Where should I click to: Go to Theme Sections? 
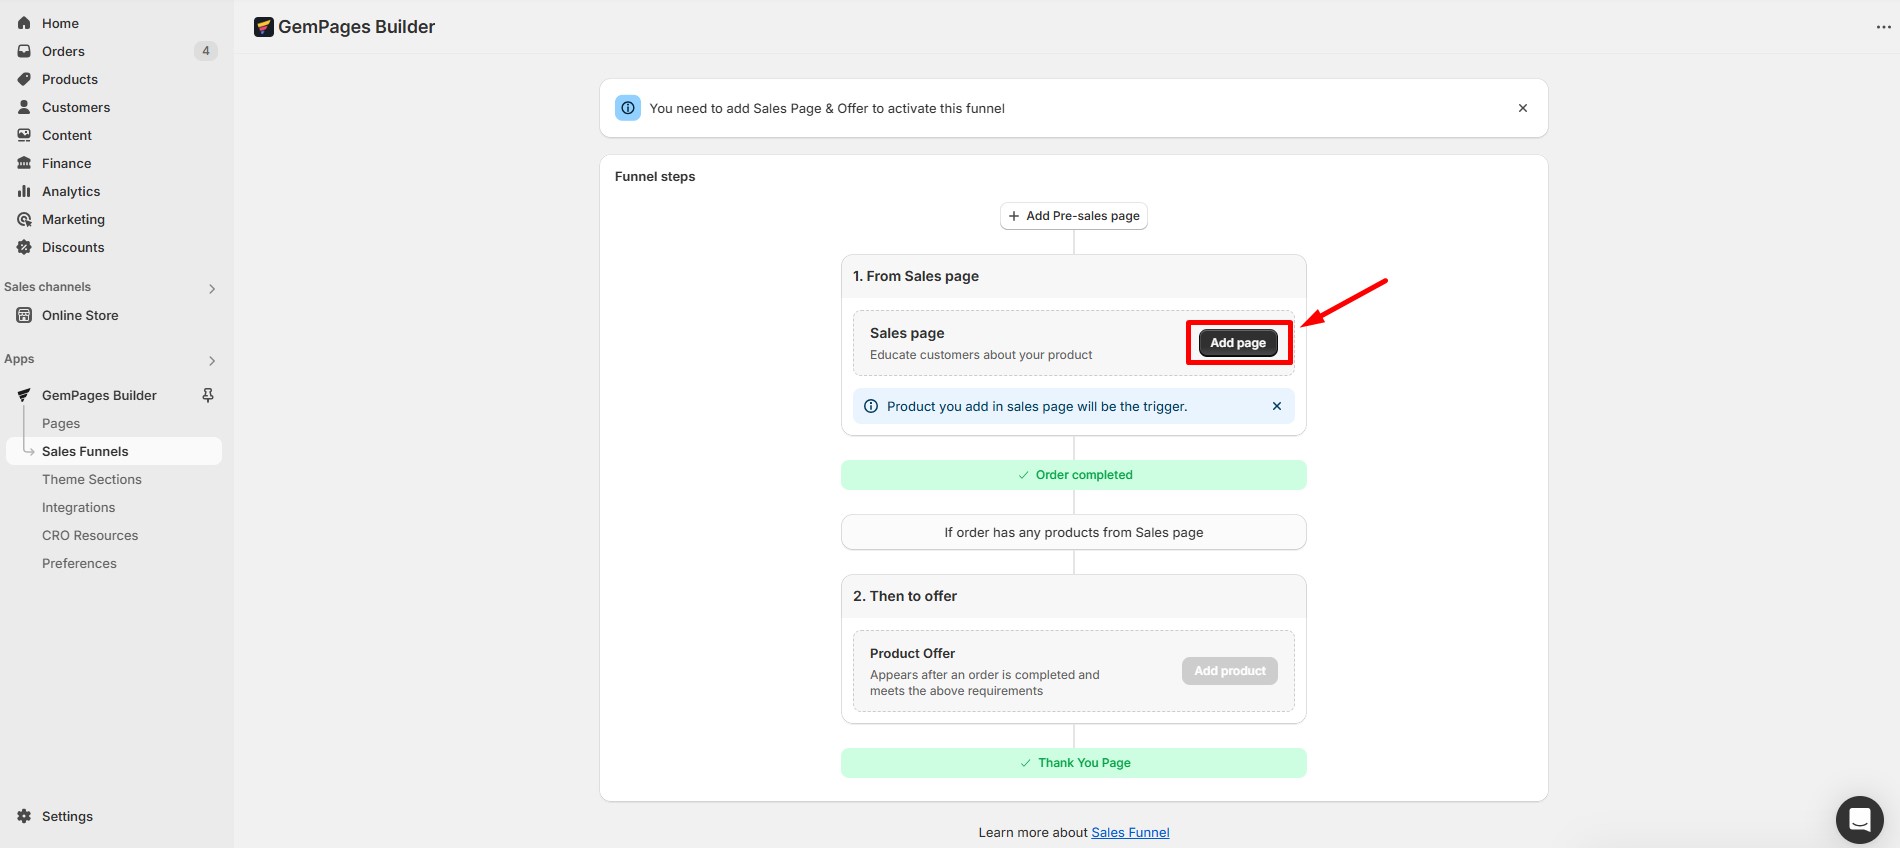click(92, 479)
